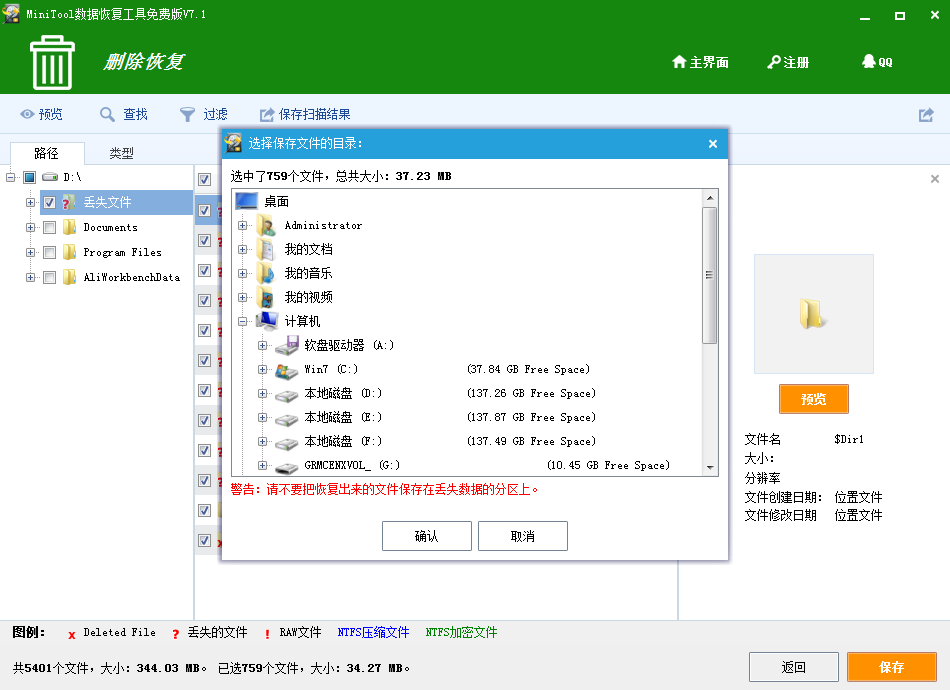Image resolution: width=950 pixels, height=690 pixels.
Task: Open 过滤 filter funnel tool
Action: 204,114
